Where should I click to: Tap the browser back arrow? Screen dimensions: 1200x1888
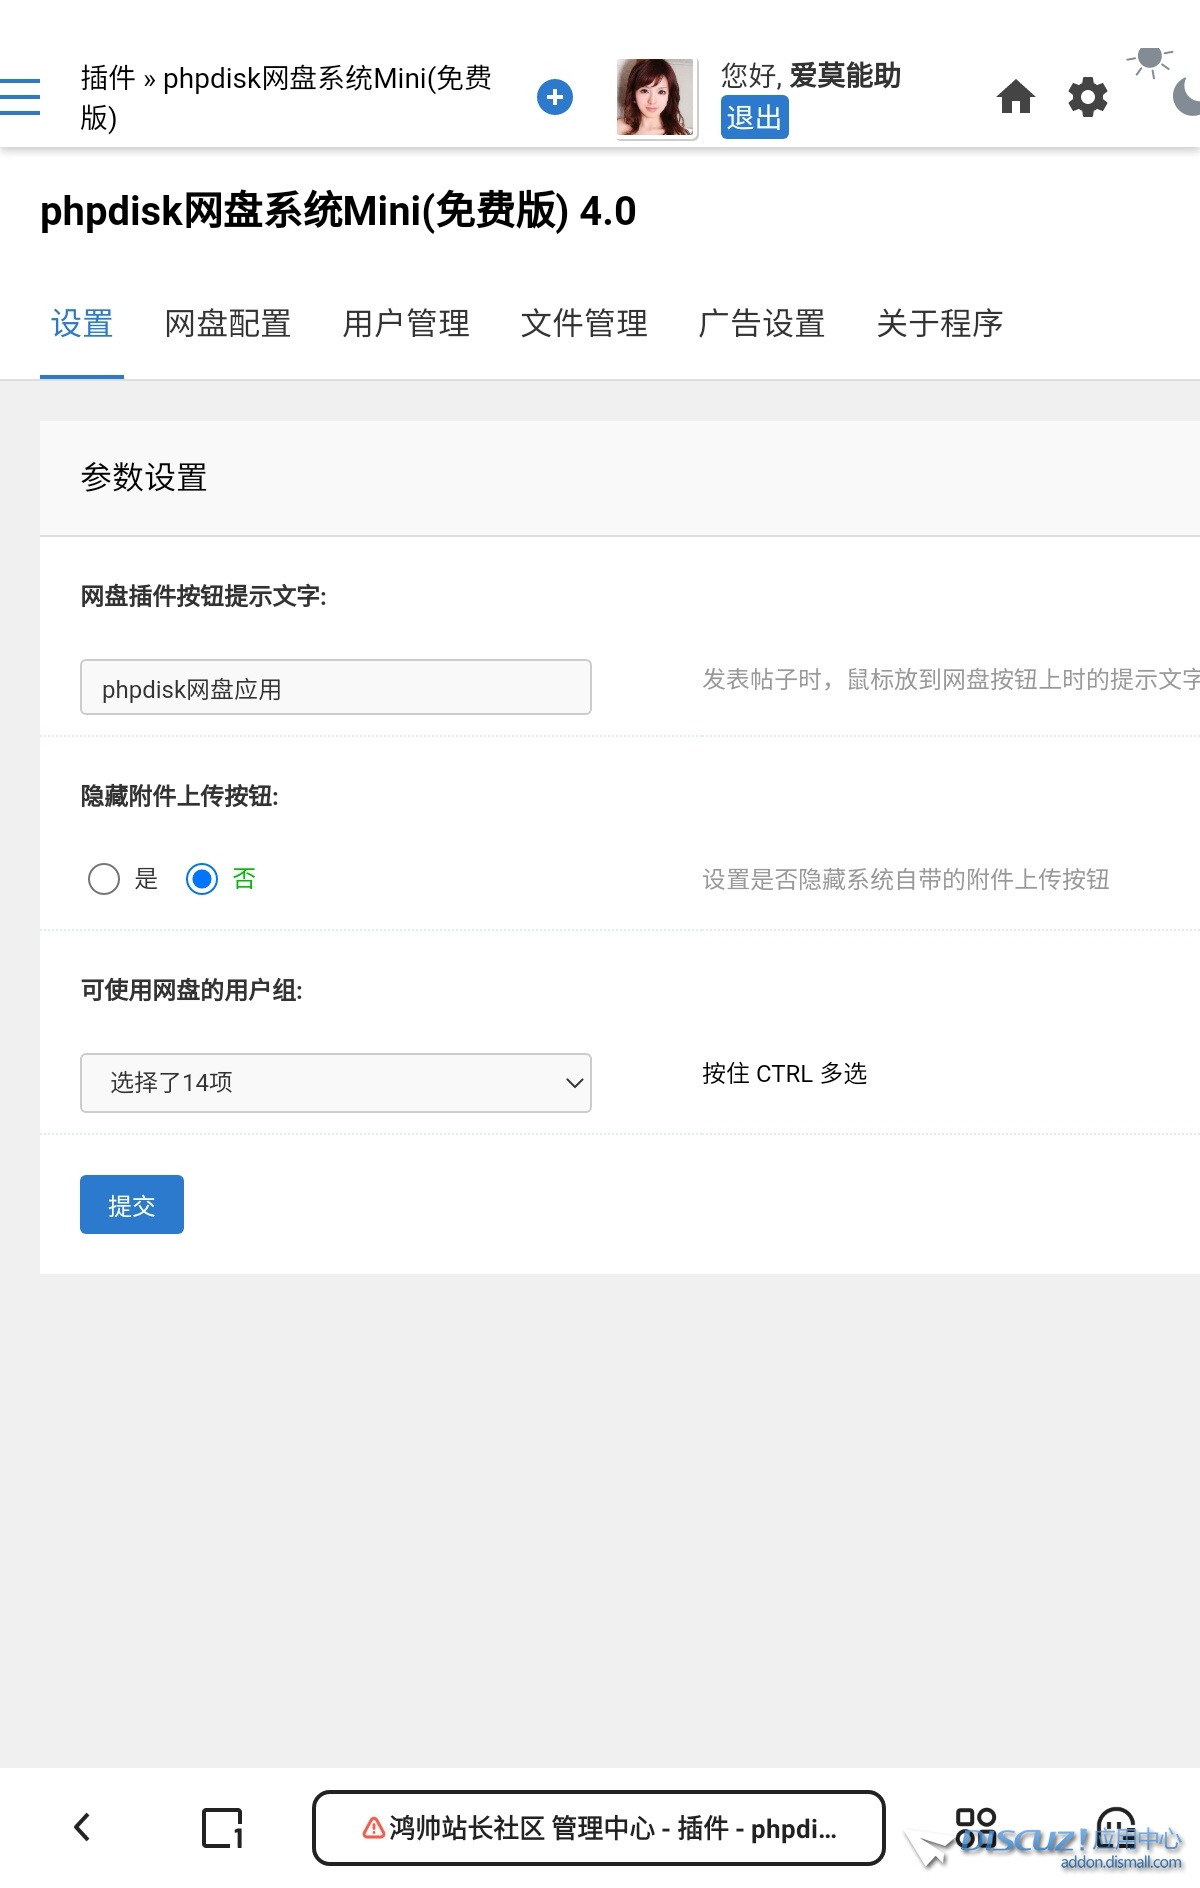pyautogui.click(x=82, y=1828)
